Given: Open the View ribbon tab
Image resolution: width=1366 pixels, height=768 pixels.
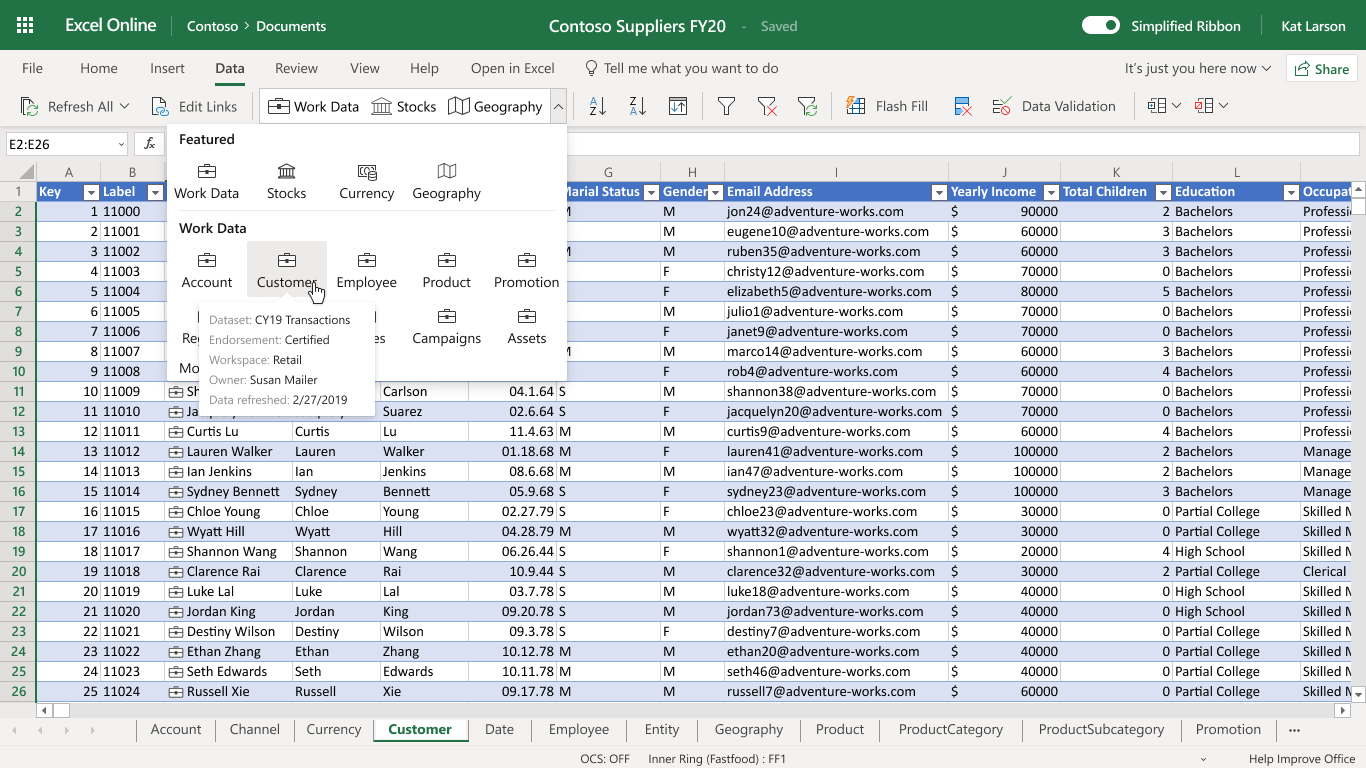Looking at the screenshot, I should click(x=365, y=68).
